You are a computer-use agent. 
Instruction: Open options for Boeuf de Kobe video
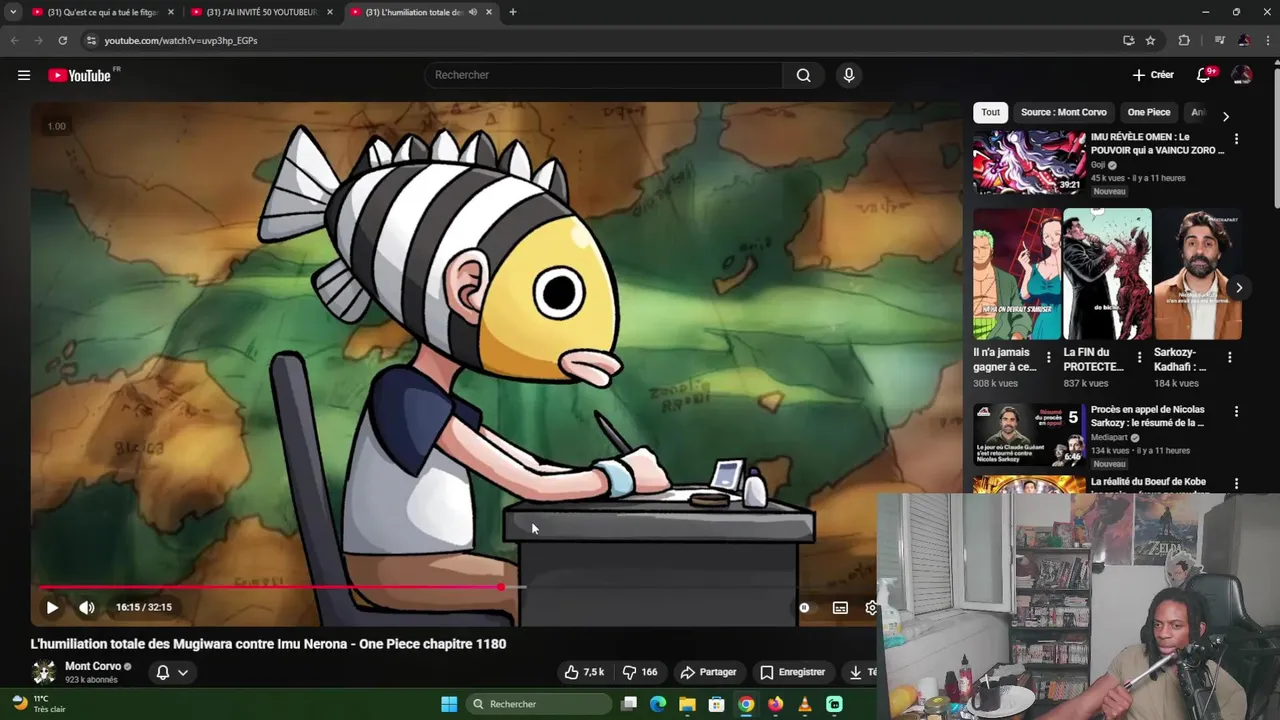click(x=1236, y=484)
